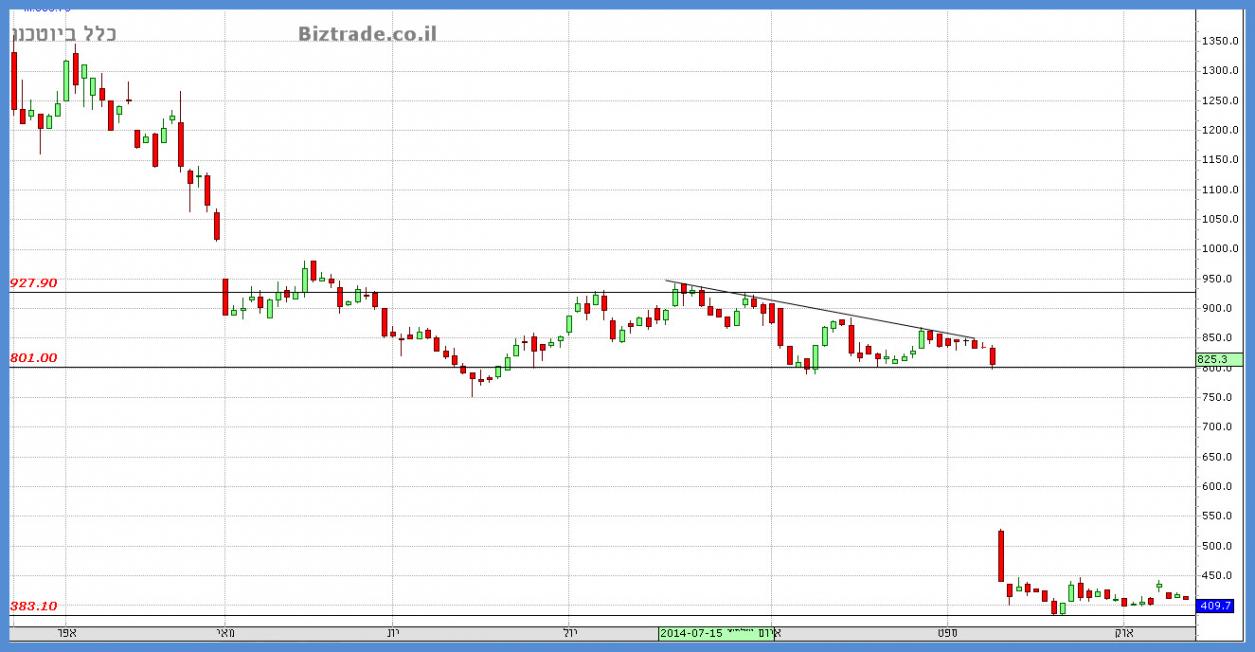Click the blue 409.7 last-price marker
Image resolution: width=1255 pixels, height=652 pixels.
(1218, 605)
